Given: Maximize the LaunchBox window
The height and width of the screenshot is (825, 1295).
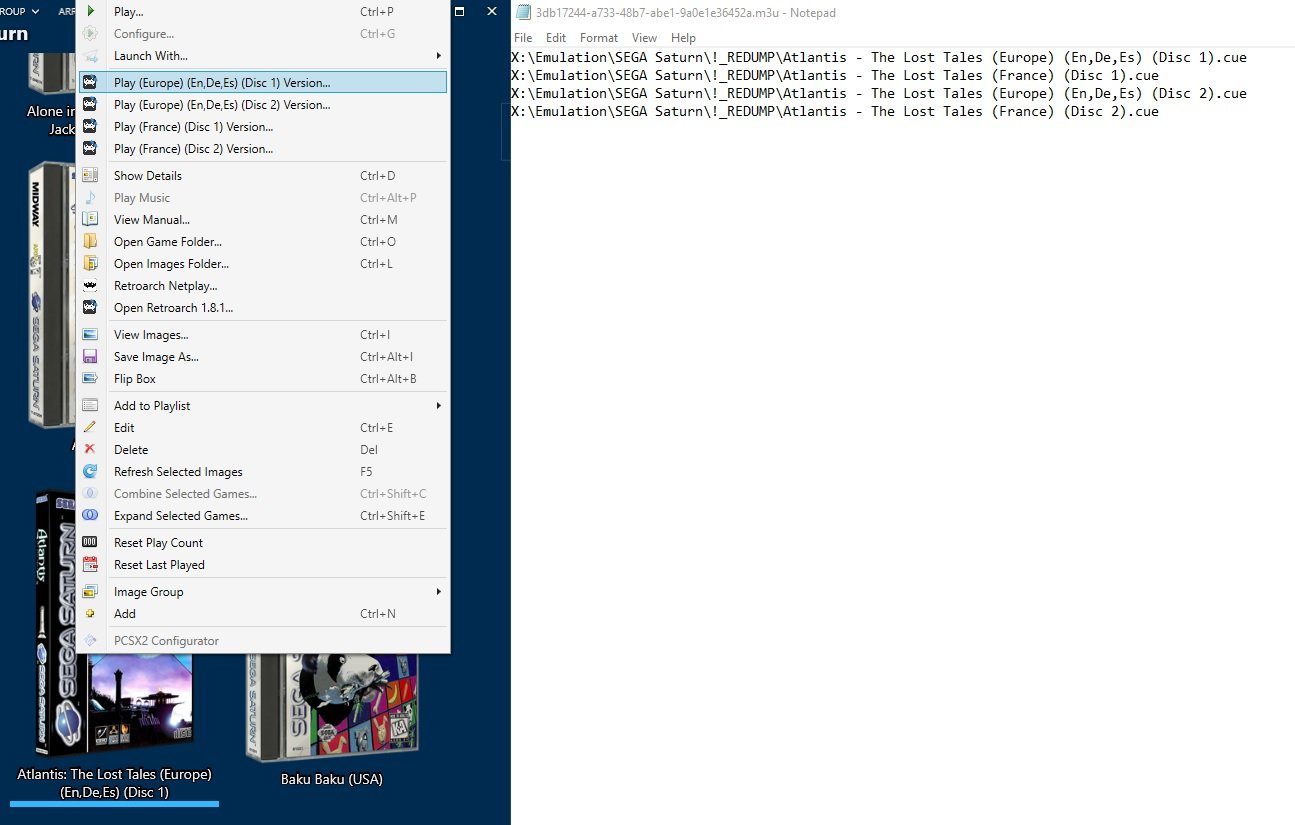Looking at the screenshot, I should coord(459,11).
